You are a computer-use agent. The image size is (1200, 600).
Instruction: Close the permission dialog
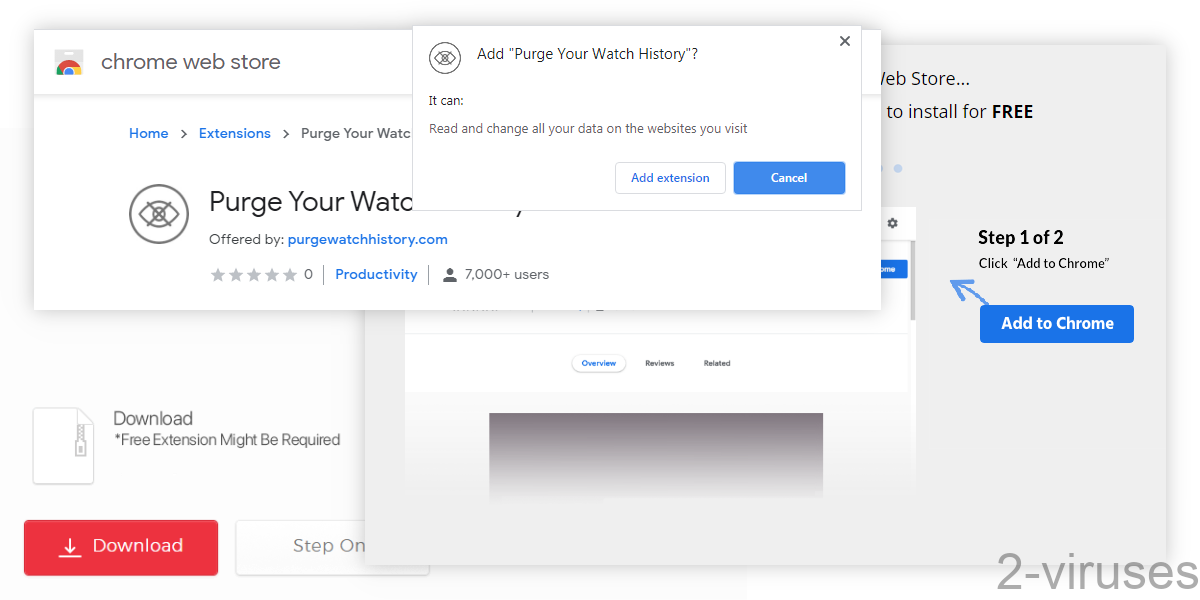pyautogui.click(x=844, y=41)
